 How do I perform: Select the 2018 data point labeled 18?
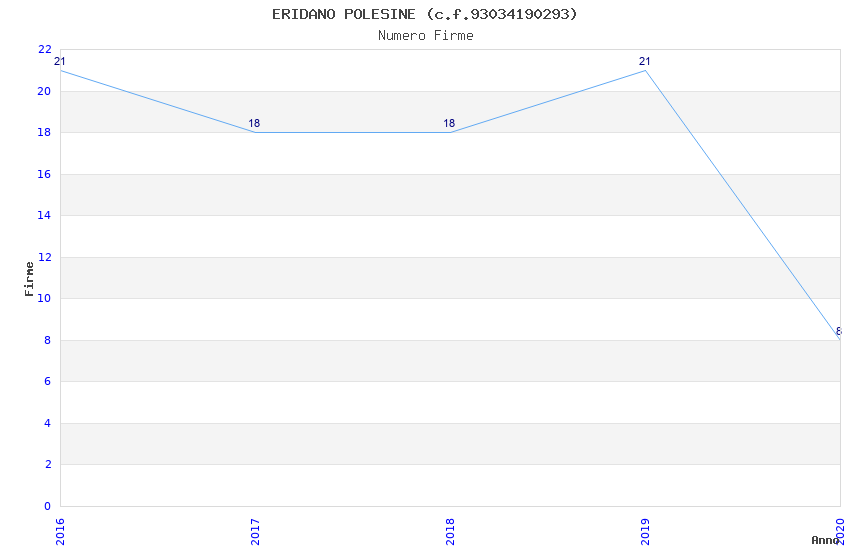click(450, 132)
